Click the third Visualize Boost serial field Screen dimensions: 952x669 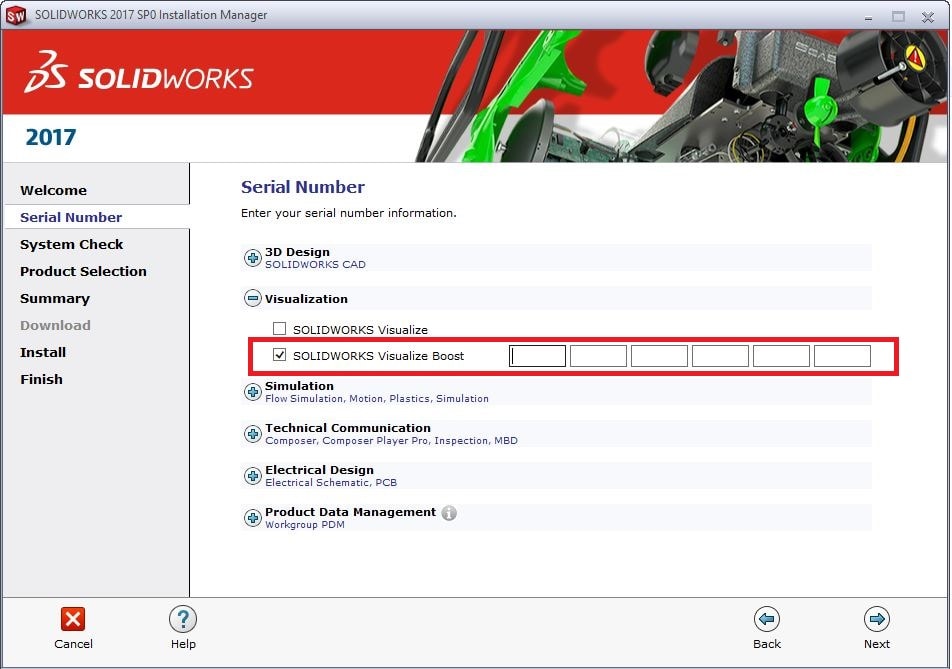point(659,356)
